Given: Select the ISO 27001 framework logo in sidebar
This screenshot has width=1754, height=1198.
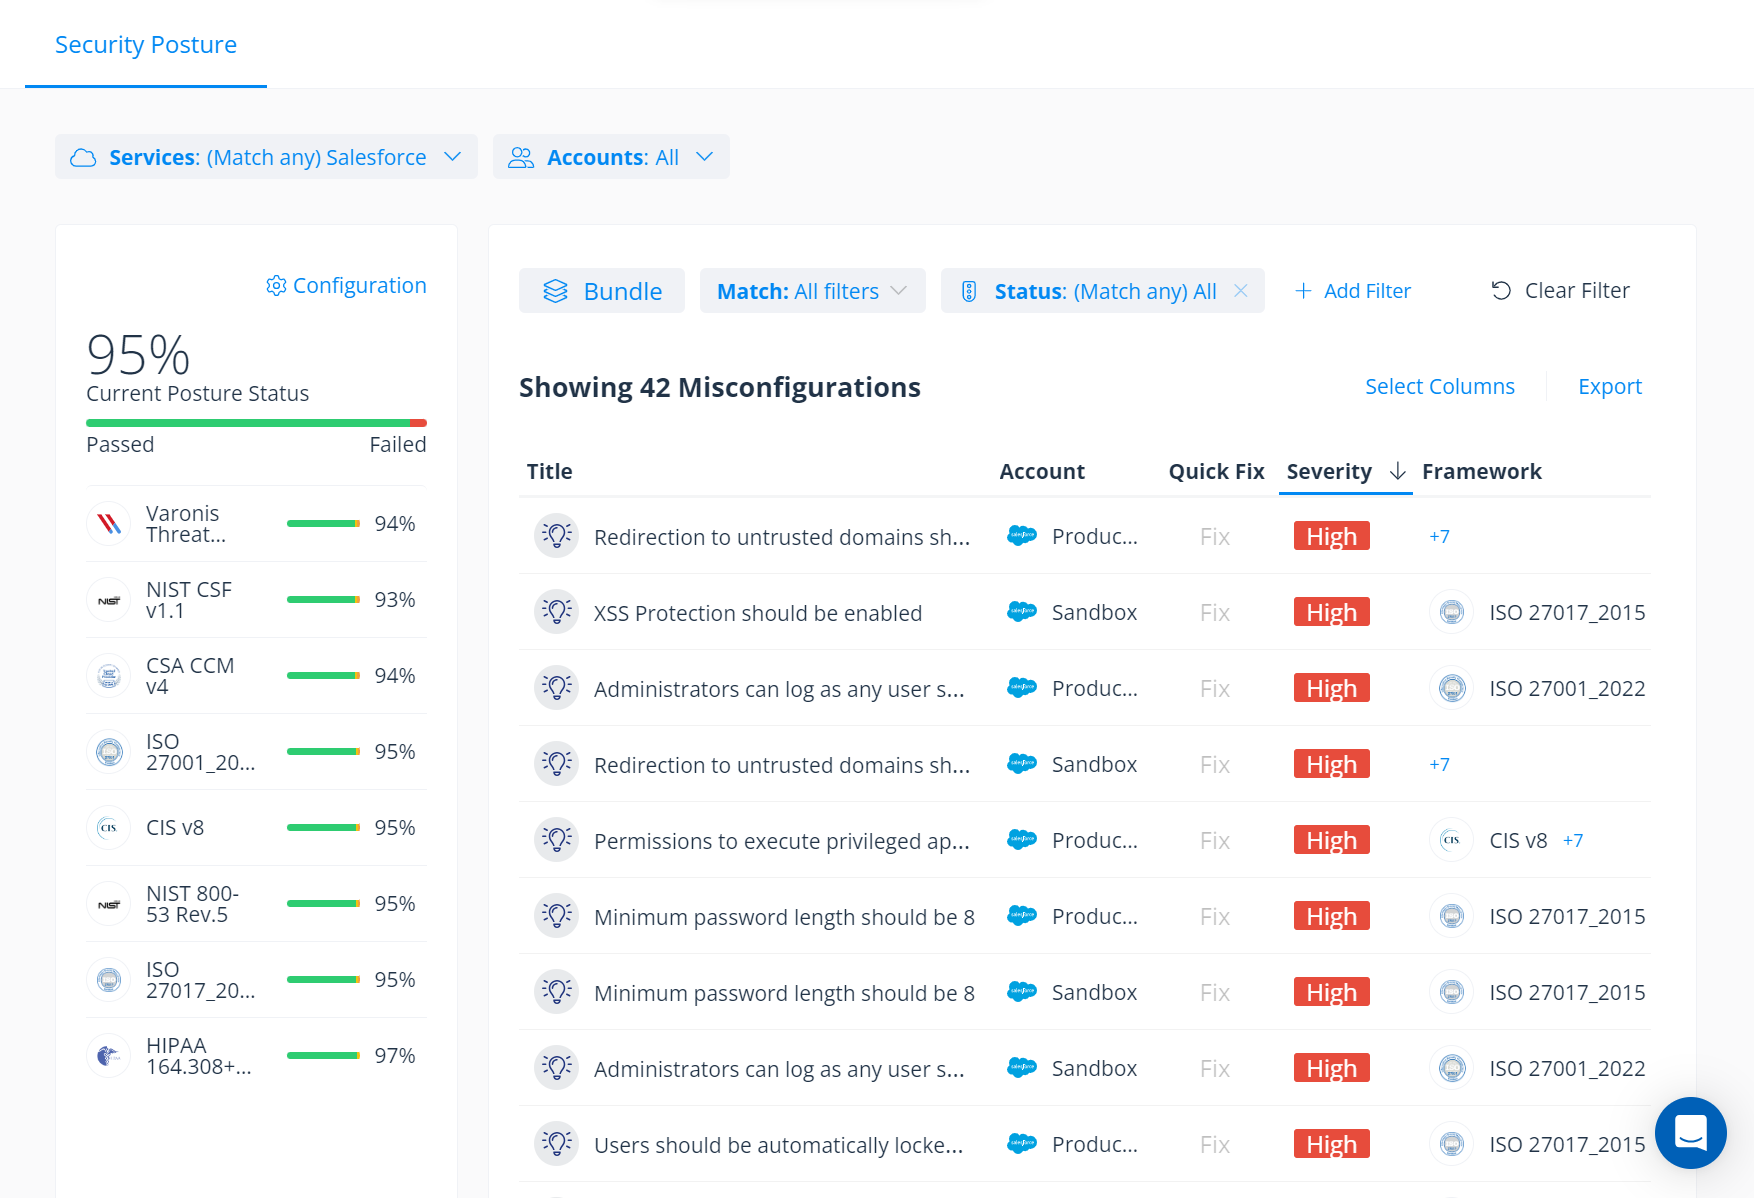Looking at the screenshot, I should [x=109, y=752].
